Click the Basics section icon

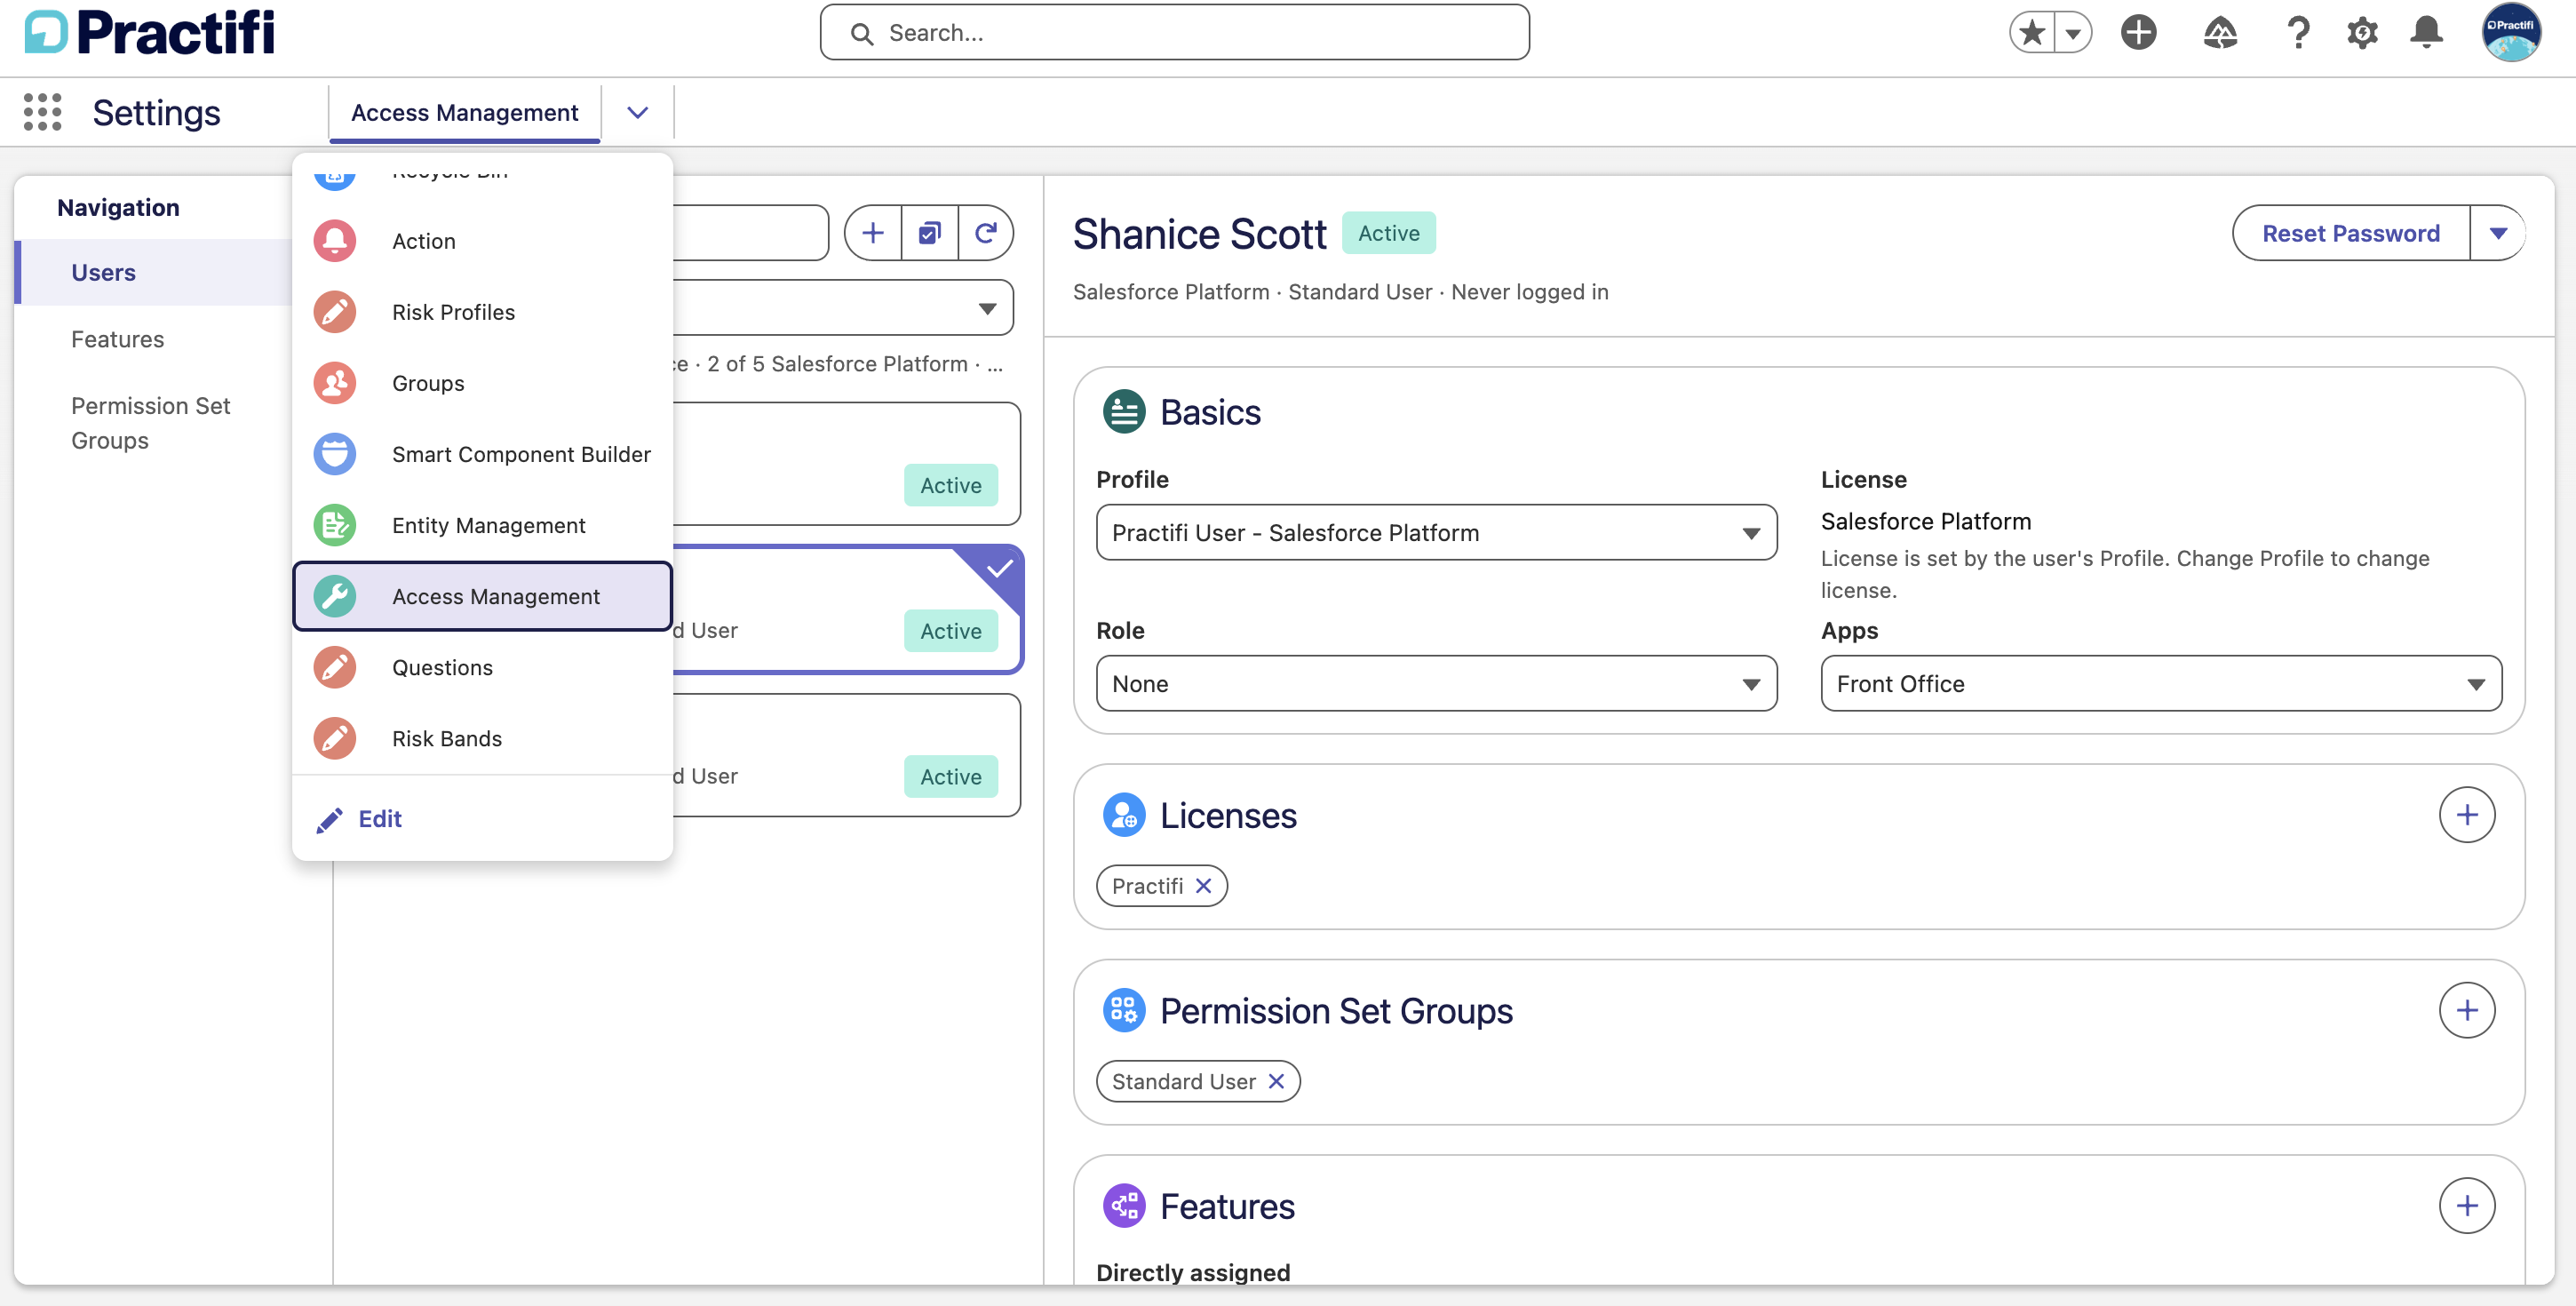tap(1124, 411)
